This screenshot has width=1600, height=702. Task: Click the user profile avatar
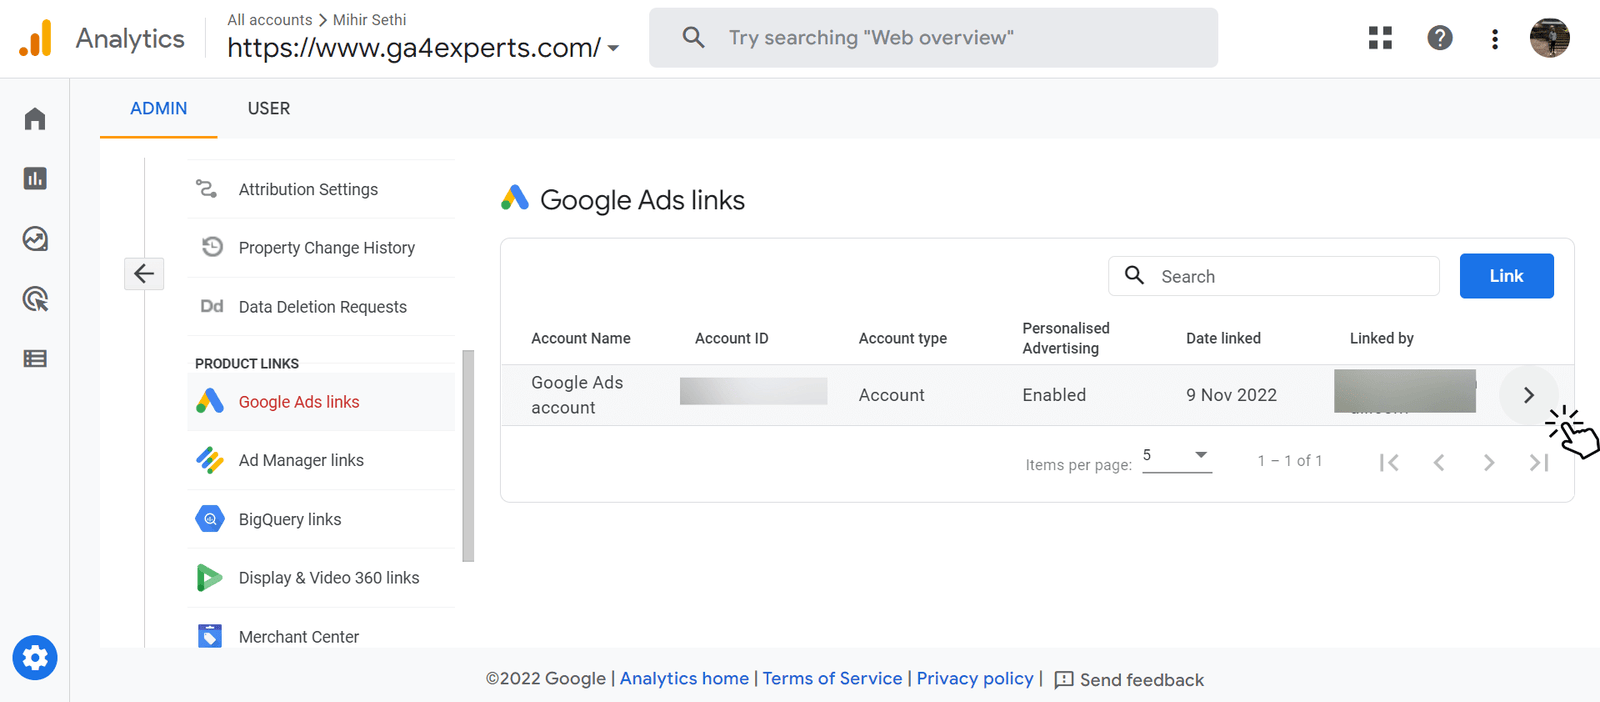(x=1550, y=38)
